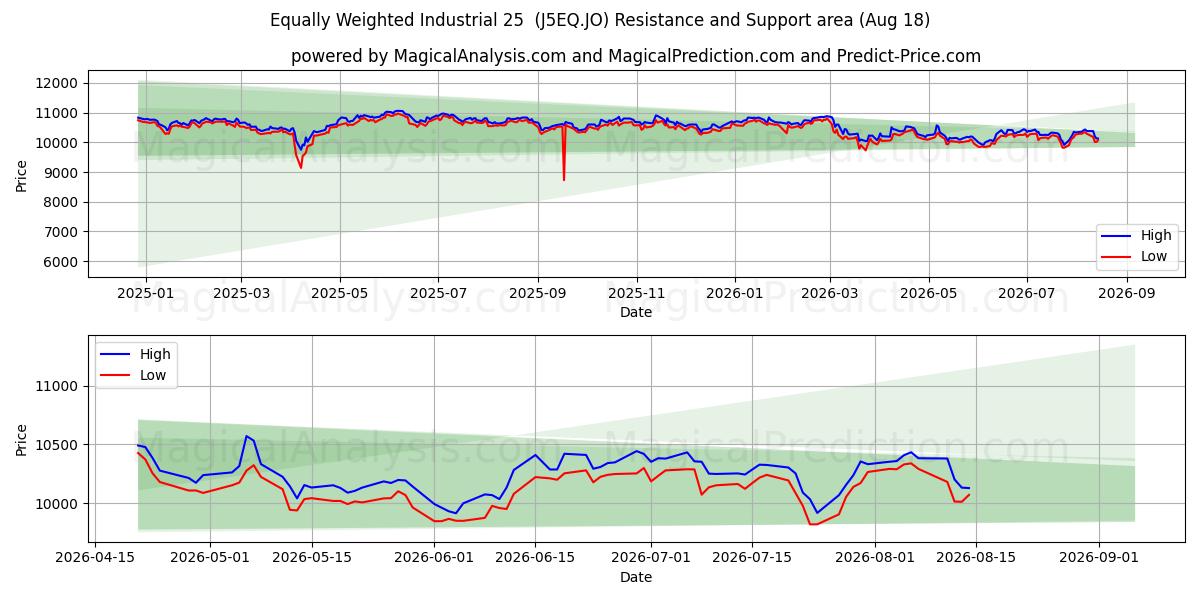Click the 10500 tick on the lower price axis
Screen dimensions: 1200x600
click(x=58, y=445)
